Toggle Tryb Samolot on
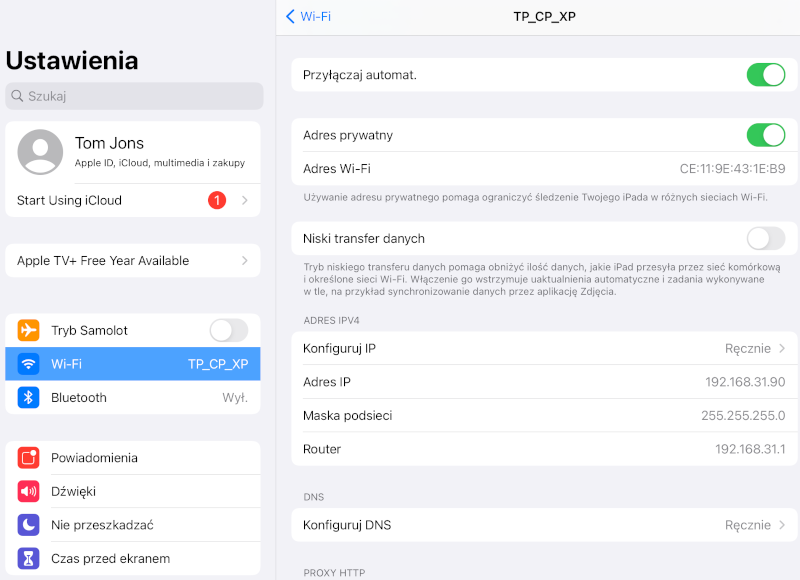The height and width of the screenshot is (580, 800). [228, 330]
